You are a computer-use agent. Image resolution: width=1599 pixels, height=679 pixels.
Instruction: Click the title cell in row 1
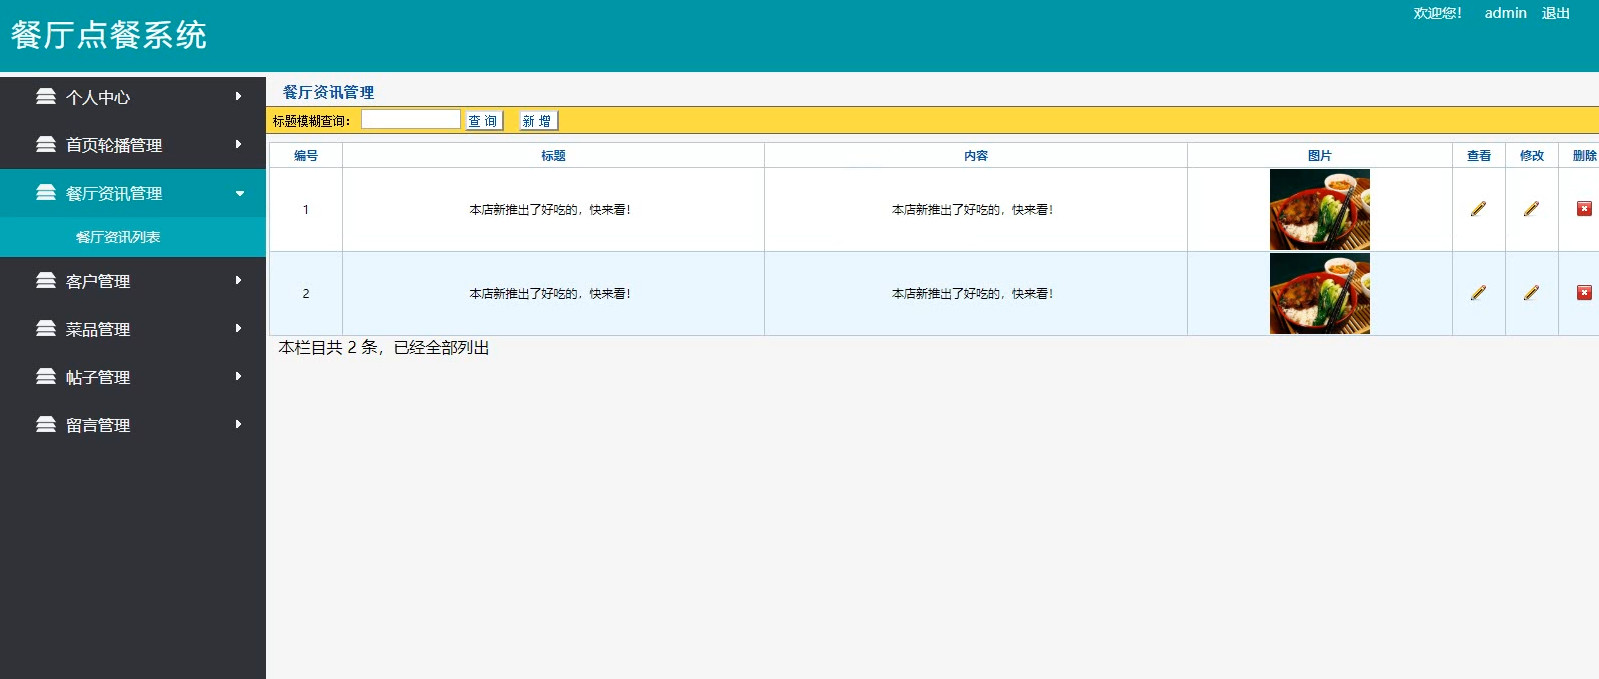[x=553, y=209]
